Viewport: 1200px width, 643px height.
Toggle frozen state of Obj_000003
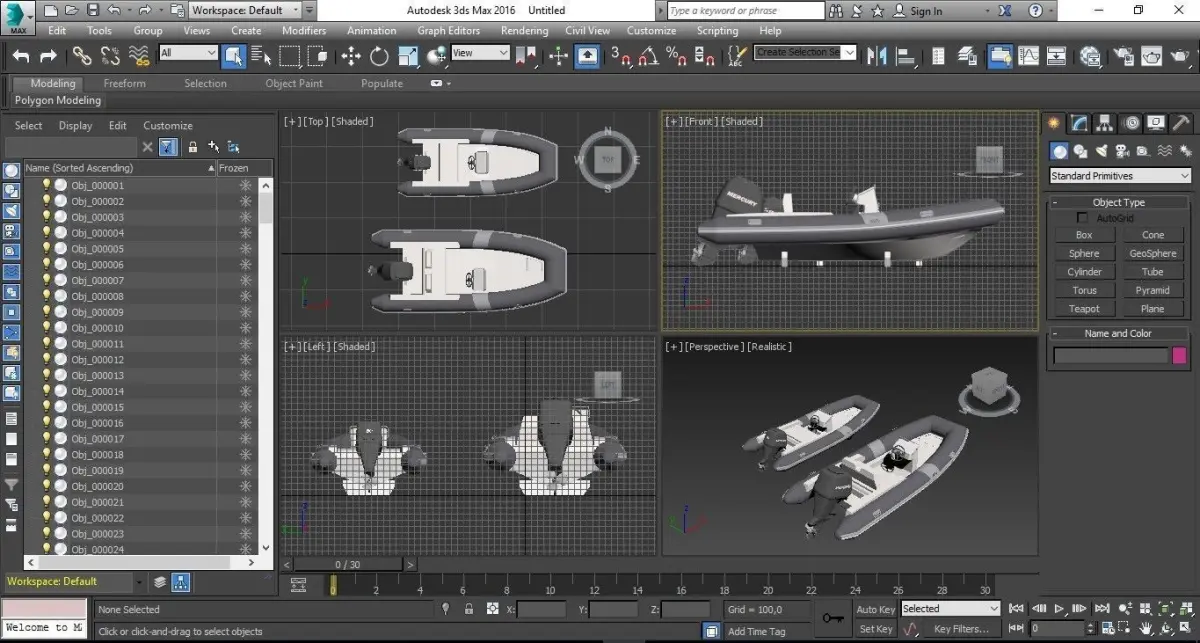coord(245,217)
